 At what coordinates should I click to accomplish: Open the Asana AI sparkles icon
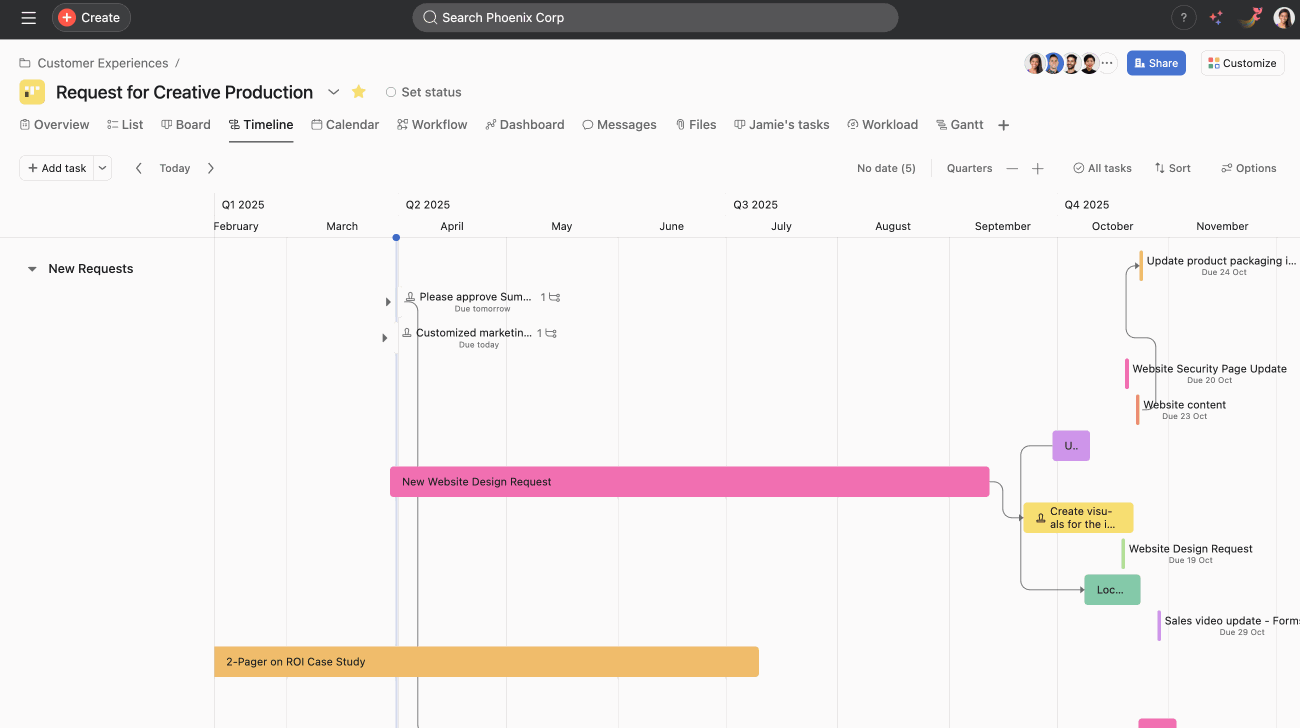click(1216, 17)
